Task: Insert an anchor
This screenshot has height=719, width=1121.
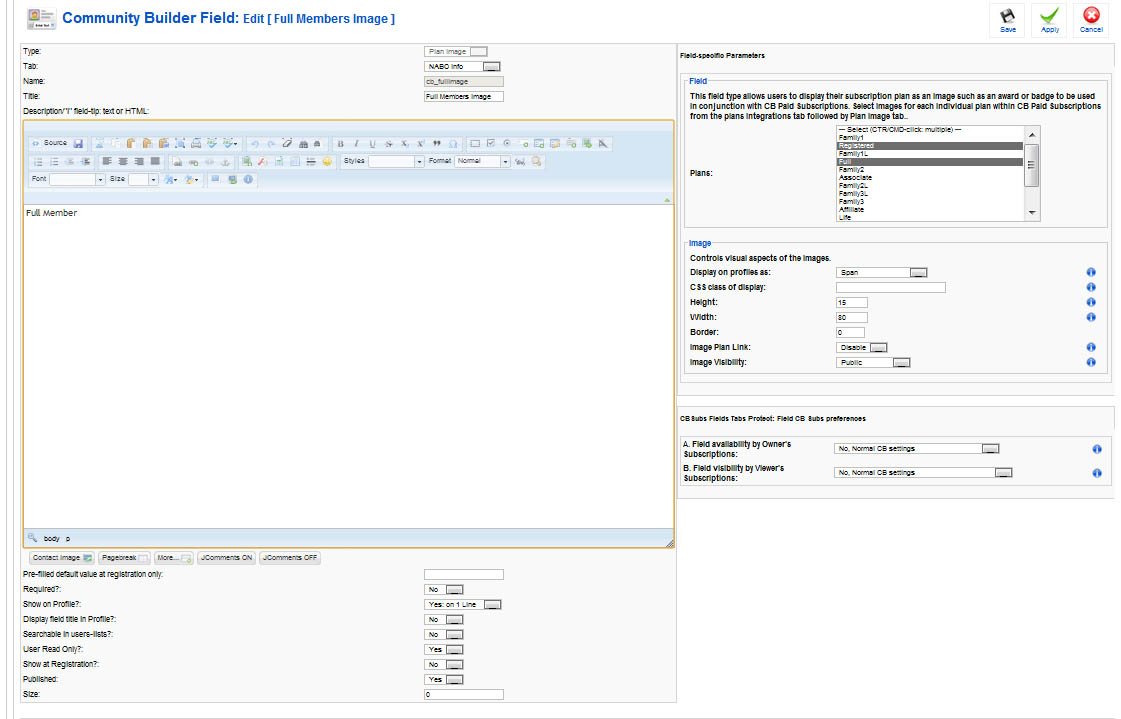Action: [225, 162]
